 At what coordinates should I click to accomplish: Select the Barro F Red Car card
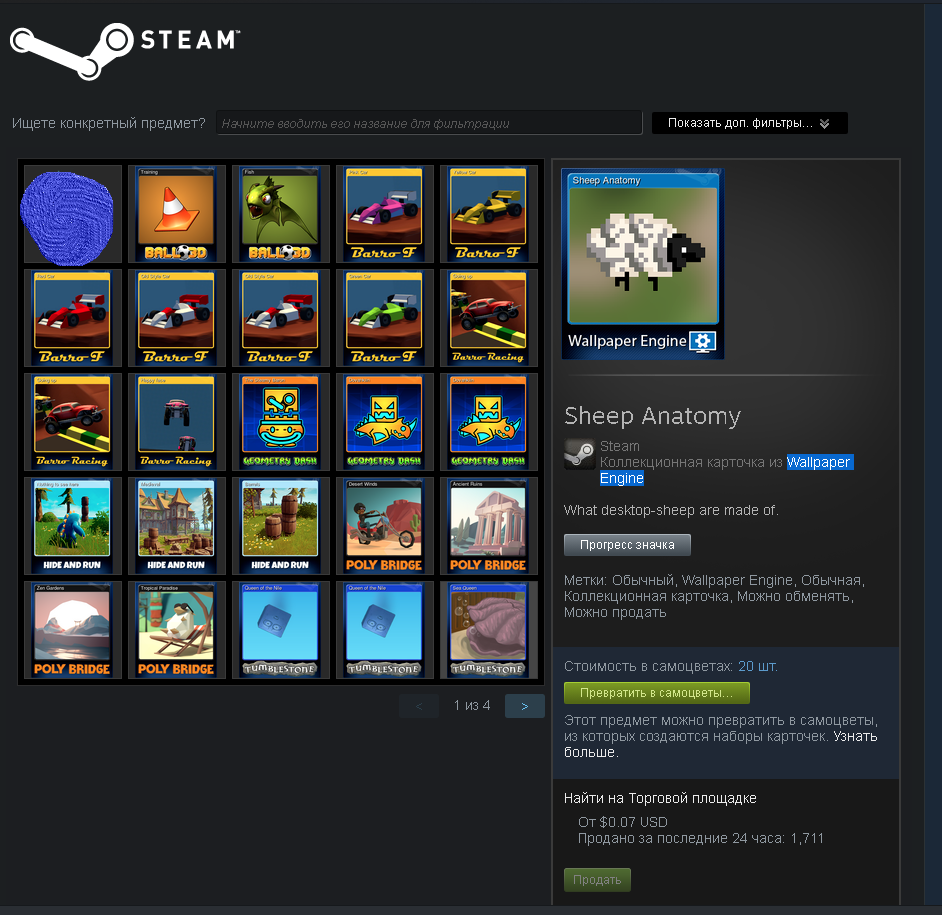click(x=73, y=318)
